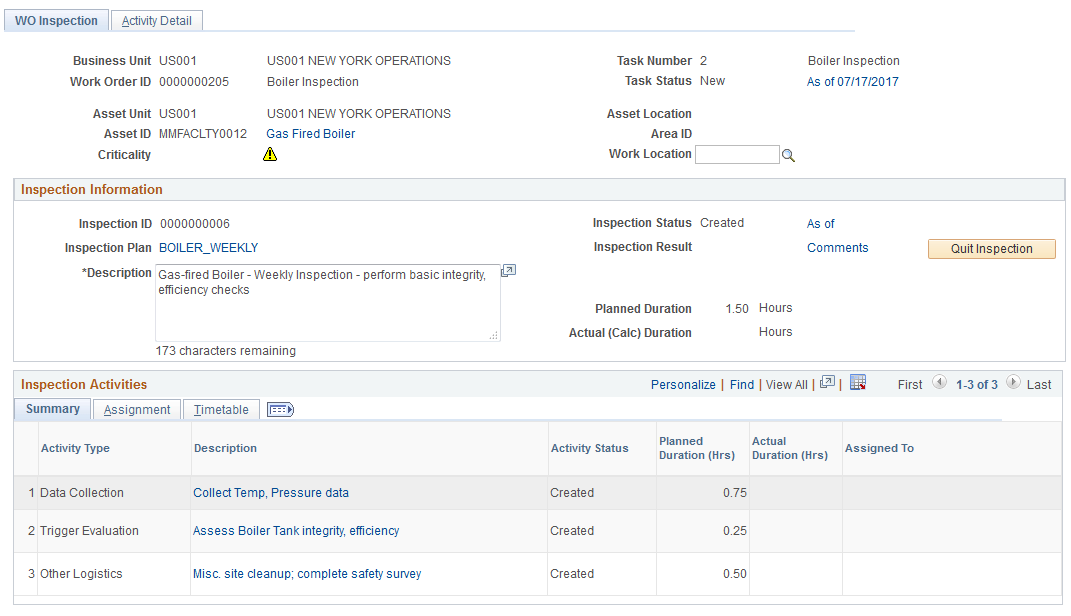Switch to the Activity Detail tab

coord(156,21)
